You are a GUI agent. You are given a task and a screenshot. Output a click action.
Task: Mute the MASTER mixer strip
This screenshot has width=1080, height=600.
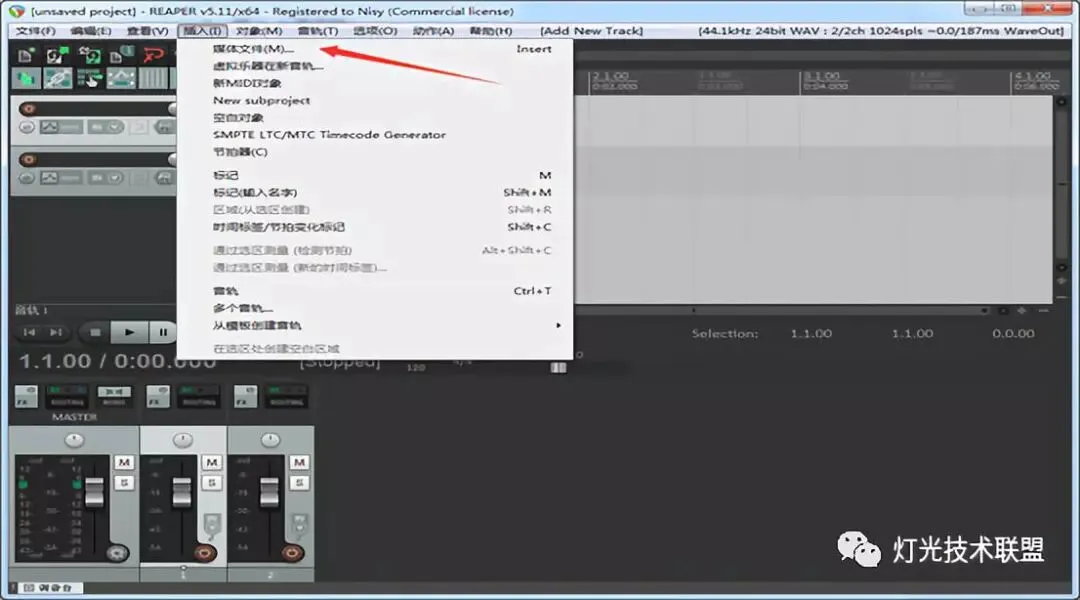(124, 462)
